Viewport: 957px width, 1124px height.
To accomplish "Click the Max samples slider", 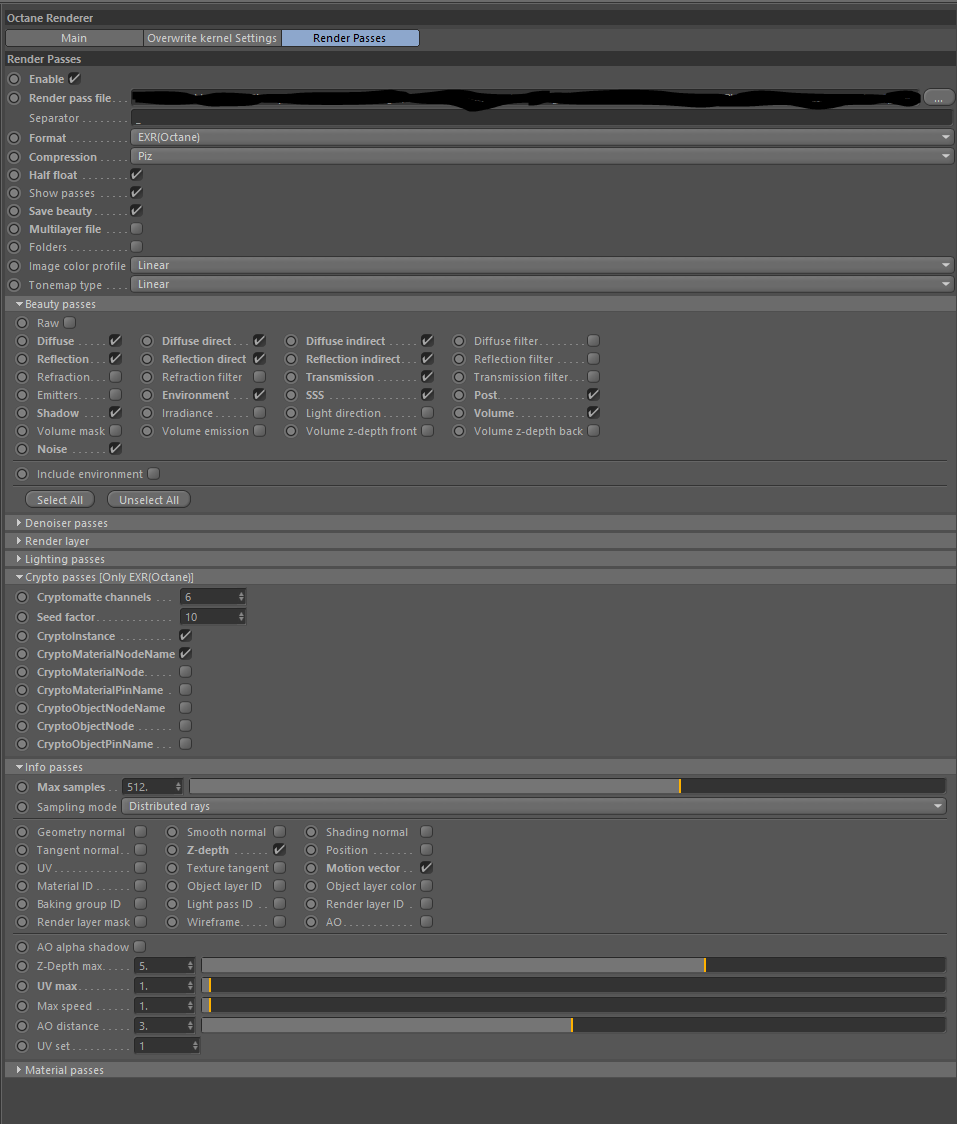I will point(567,786).
